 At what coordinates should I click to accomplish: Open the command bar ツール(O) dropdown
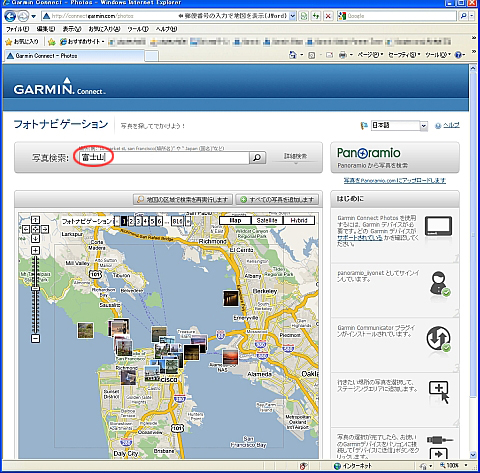point(438,55)
